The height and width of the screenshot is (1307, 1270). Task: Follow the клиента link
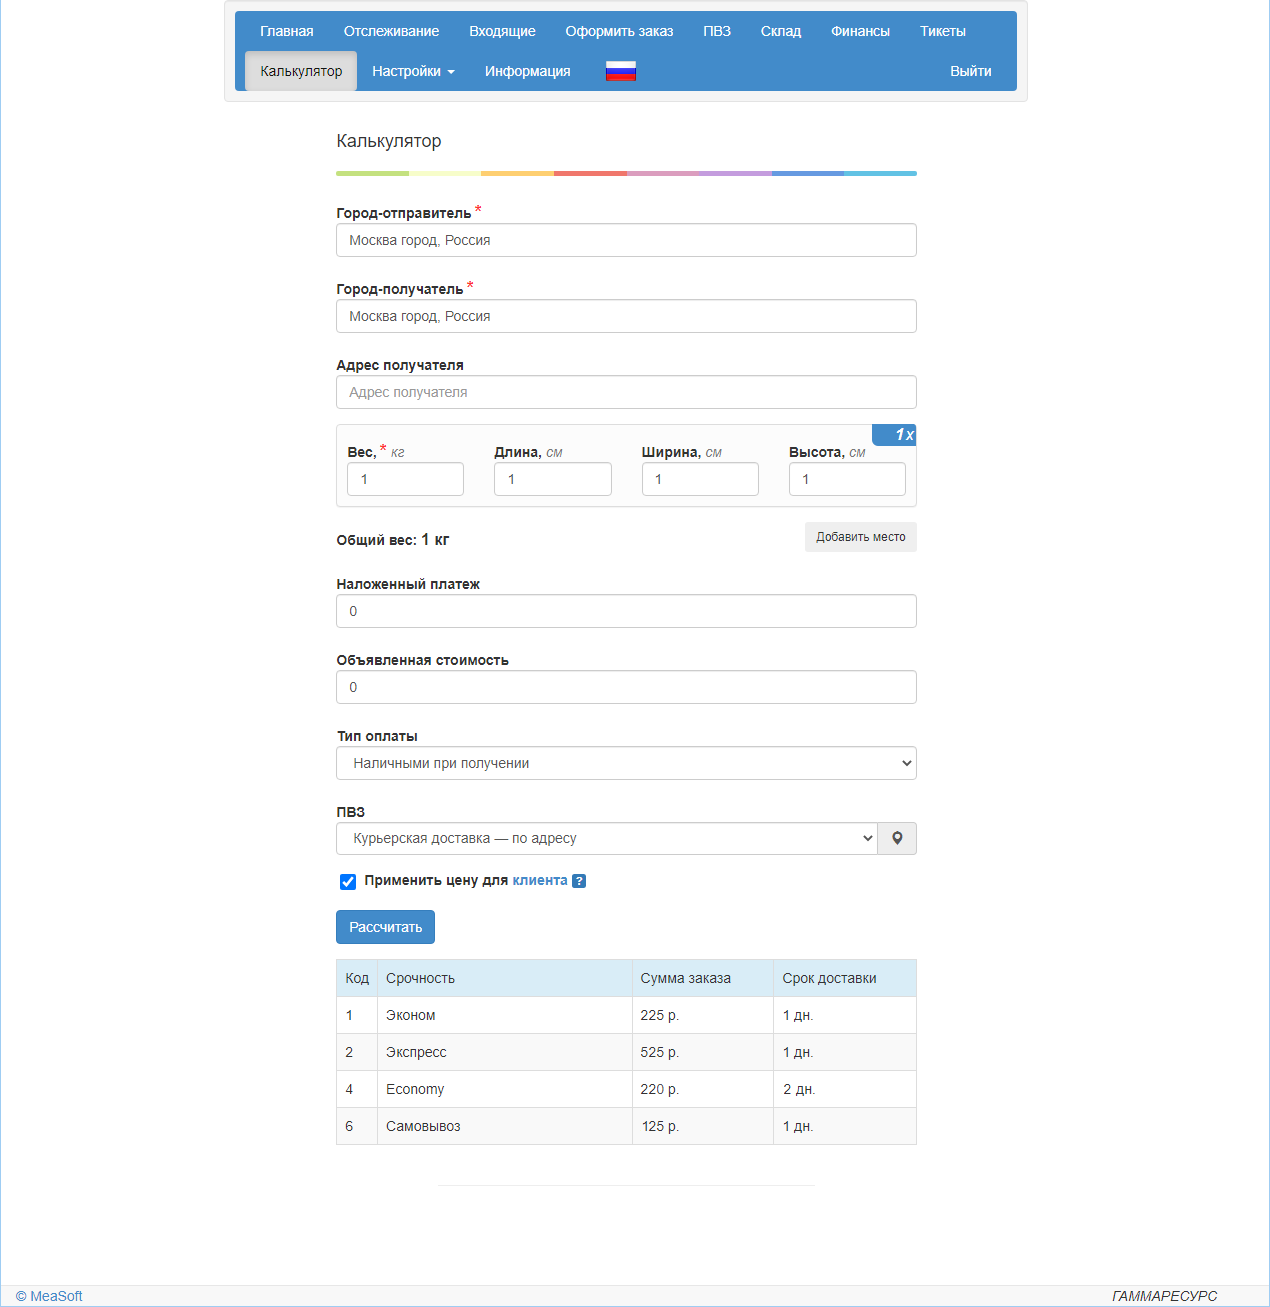[540, 881]
